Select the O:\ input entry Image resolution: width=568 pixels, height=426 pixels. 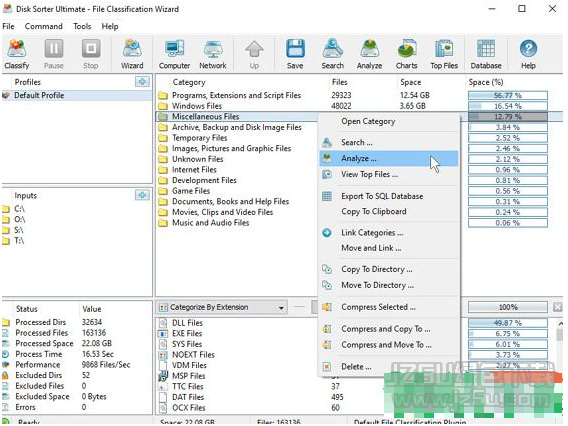tap(20, 220)
